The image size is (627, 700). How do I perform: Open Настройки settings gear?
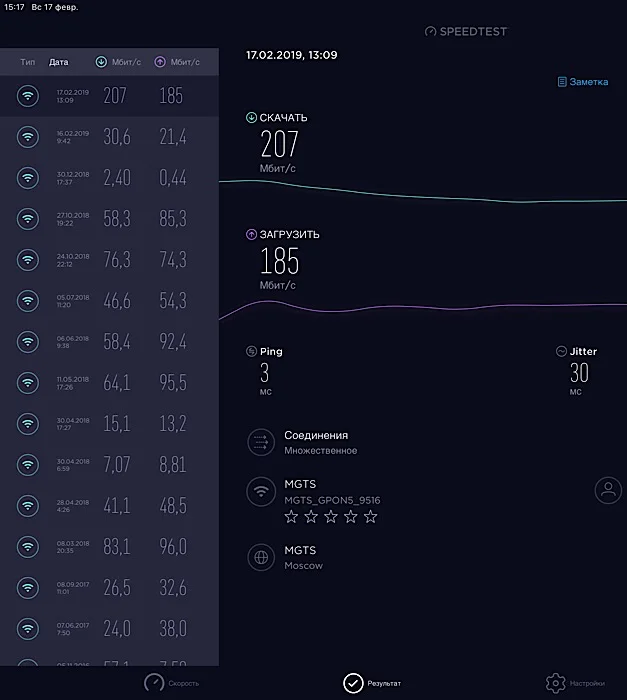pyautogui.click(x=573, y=683)
